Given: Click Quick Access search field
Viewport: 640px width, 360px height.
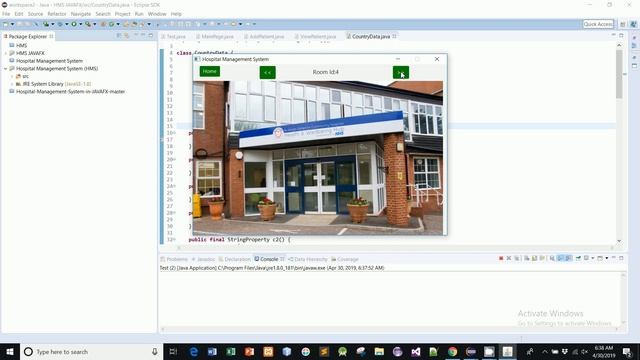Looking at the screenshot, I should pos(598,24).
